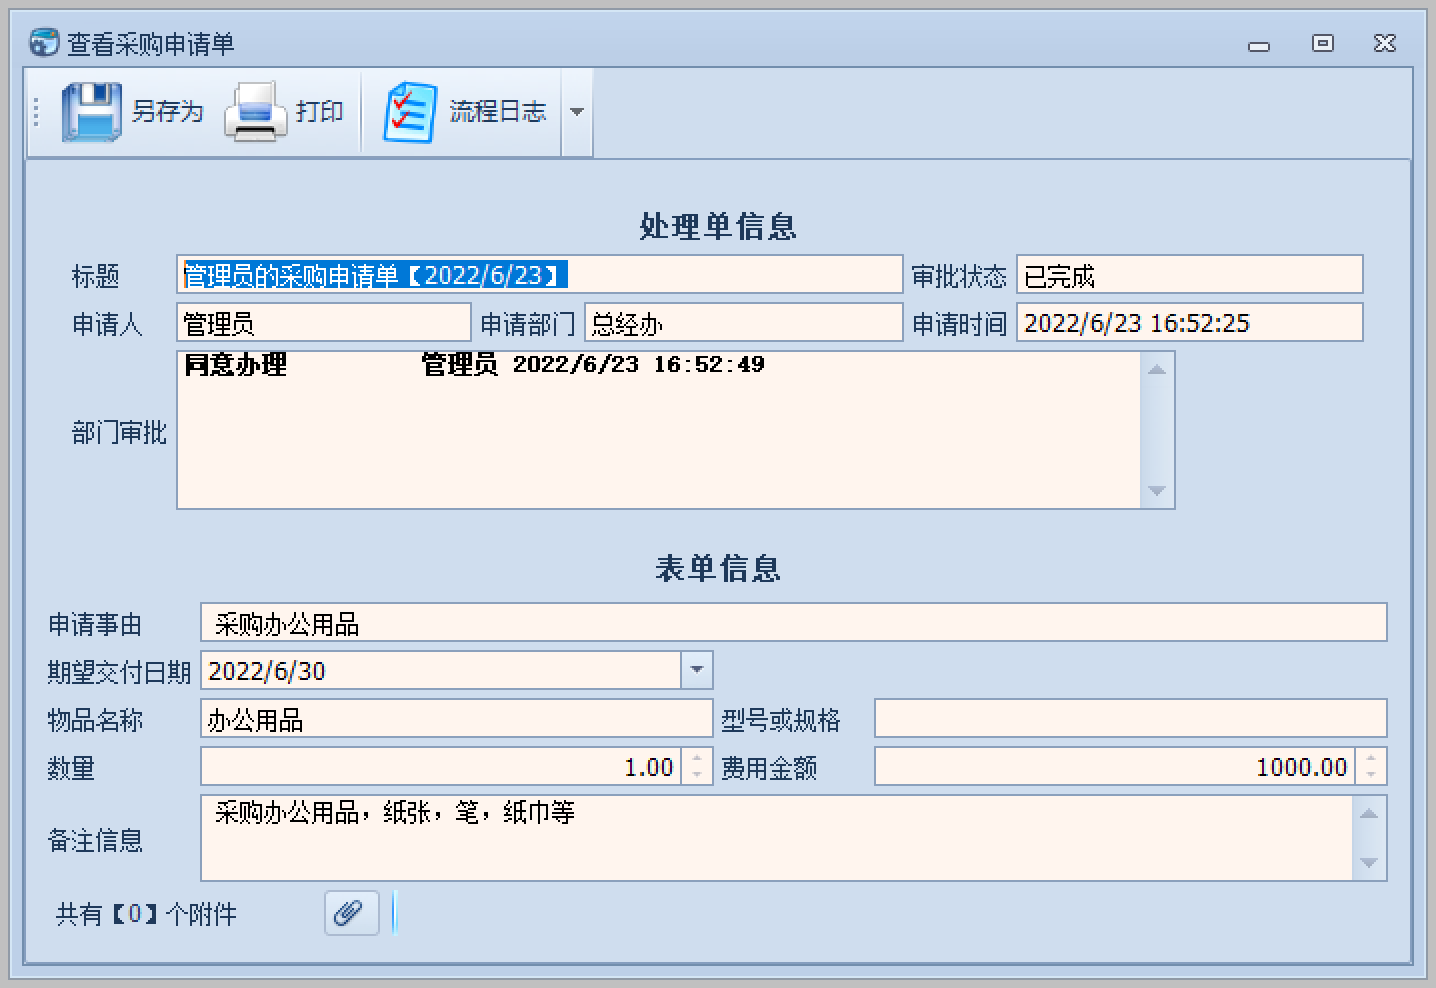The width and height of the screenshot is (1436, 988).
Task: Decrease the cost amount (费用金额) spinner
Action: click(1371, 775)
